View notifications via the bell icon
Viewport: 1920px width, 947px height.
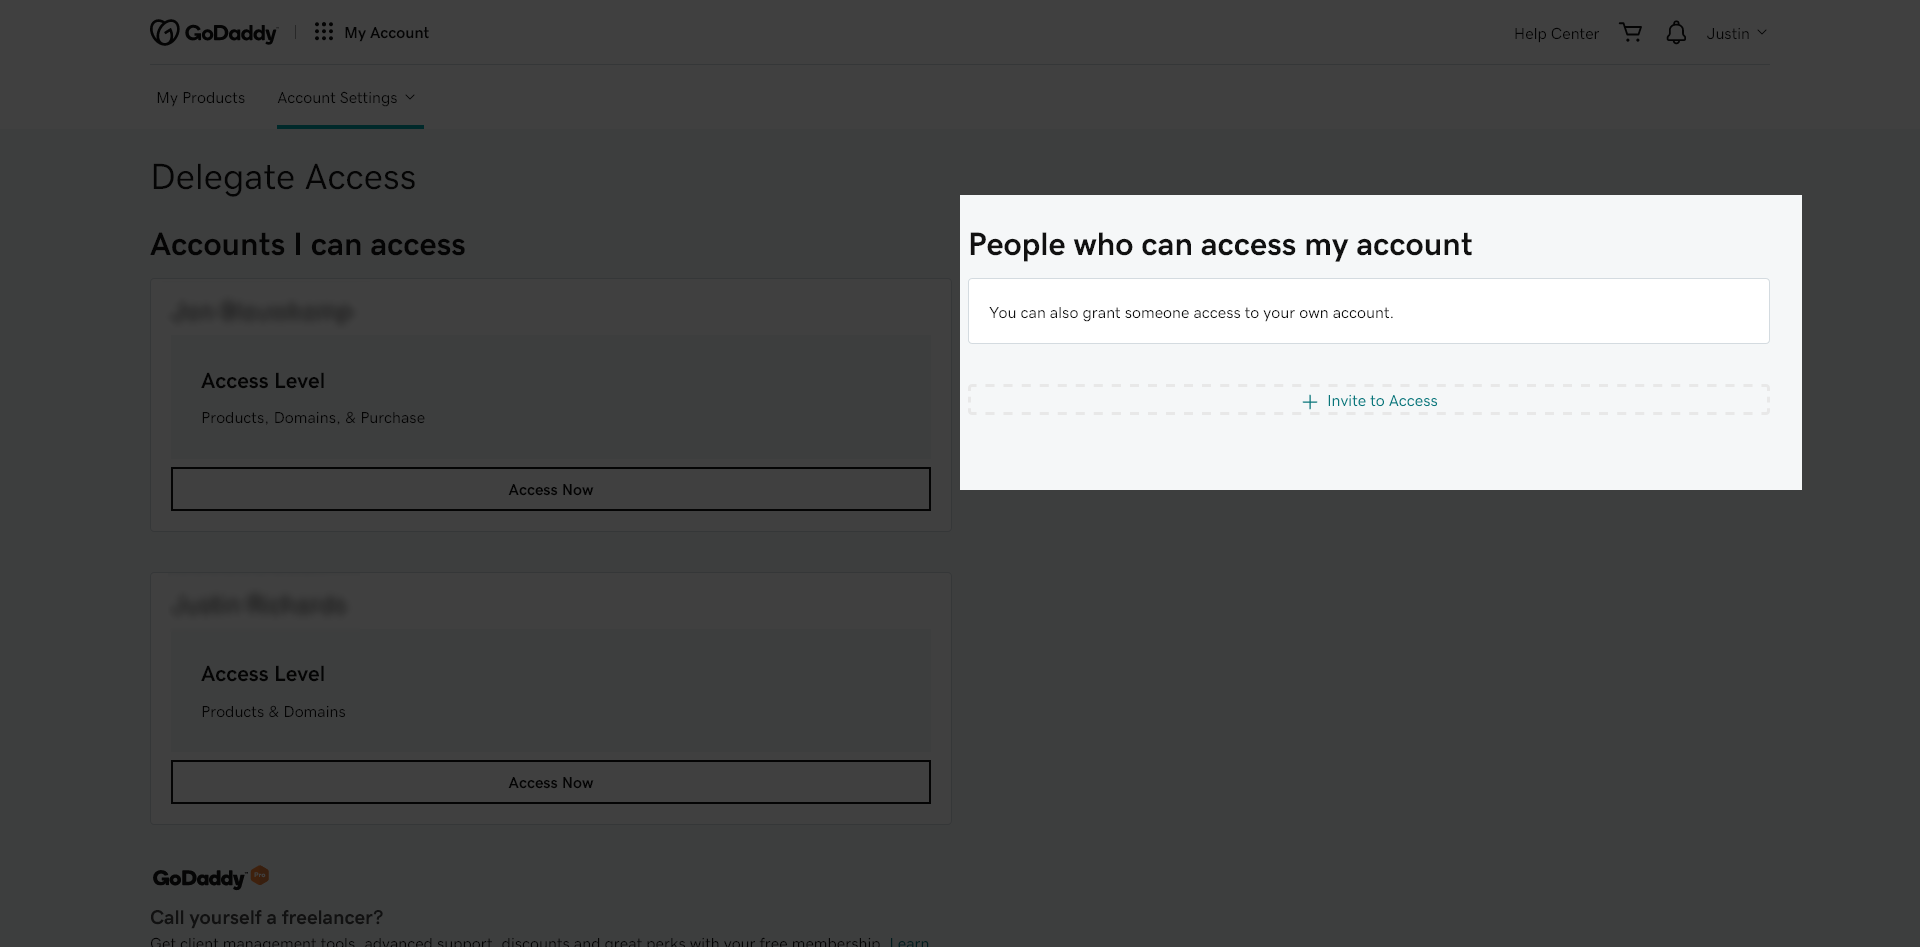[x=1676, y=33]
